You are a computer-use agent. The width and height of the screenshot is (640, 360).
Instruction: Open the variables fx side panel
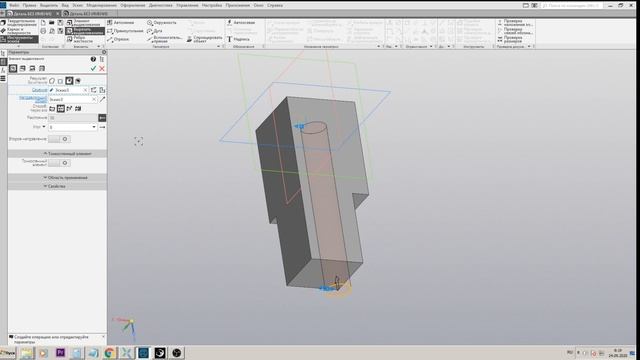3,70
